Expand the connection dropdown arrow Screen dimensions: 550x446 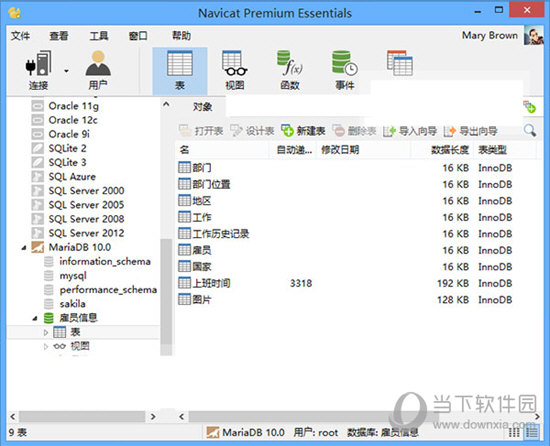[66, 71]
